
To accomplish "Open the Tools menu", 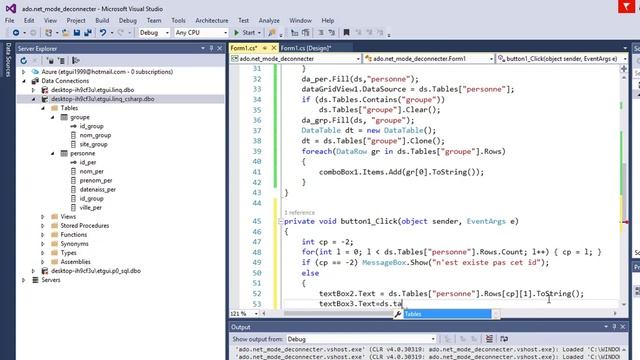I will click(x=178, y=20).
